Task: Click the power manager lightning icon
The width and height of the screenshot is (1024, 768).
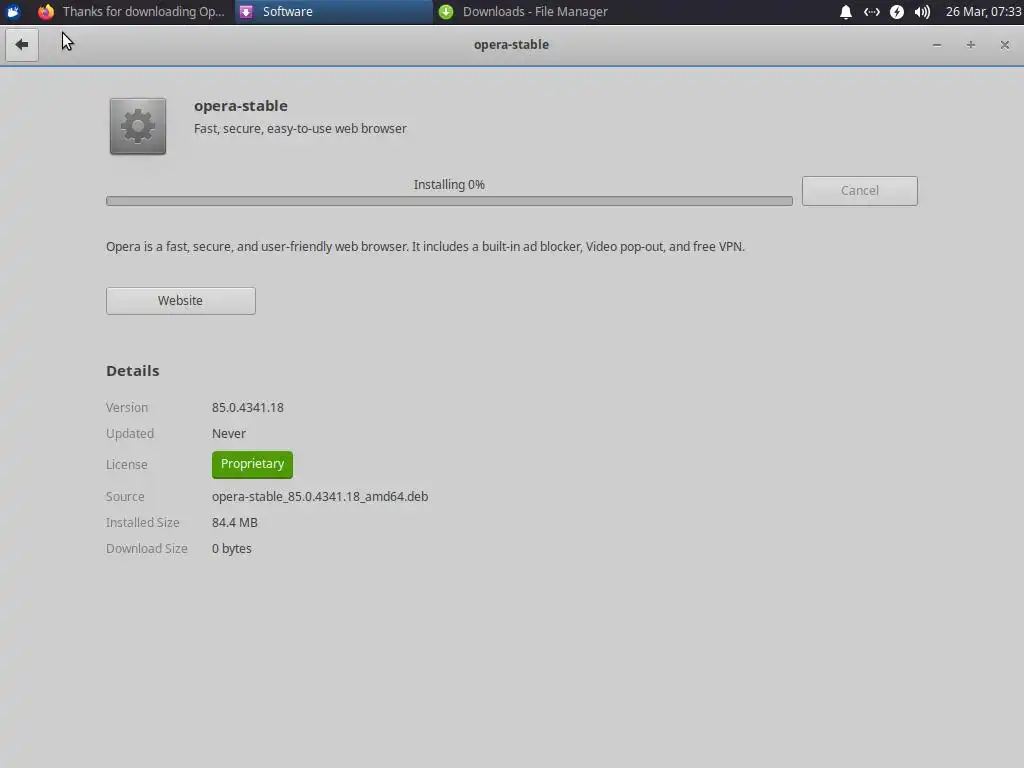Action: click(x=897, y=12)
